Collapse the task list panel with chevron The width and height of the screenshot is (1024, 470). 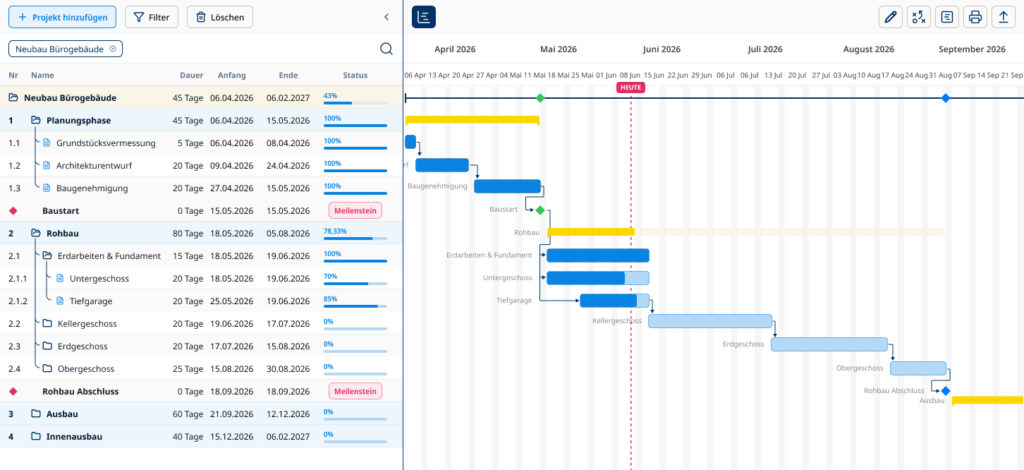coord(386,17)
